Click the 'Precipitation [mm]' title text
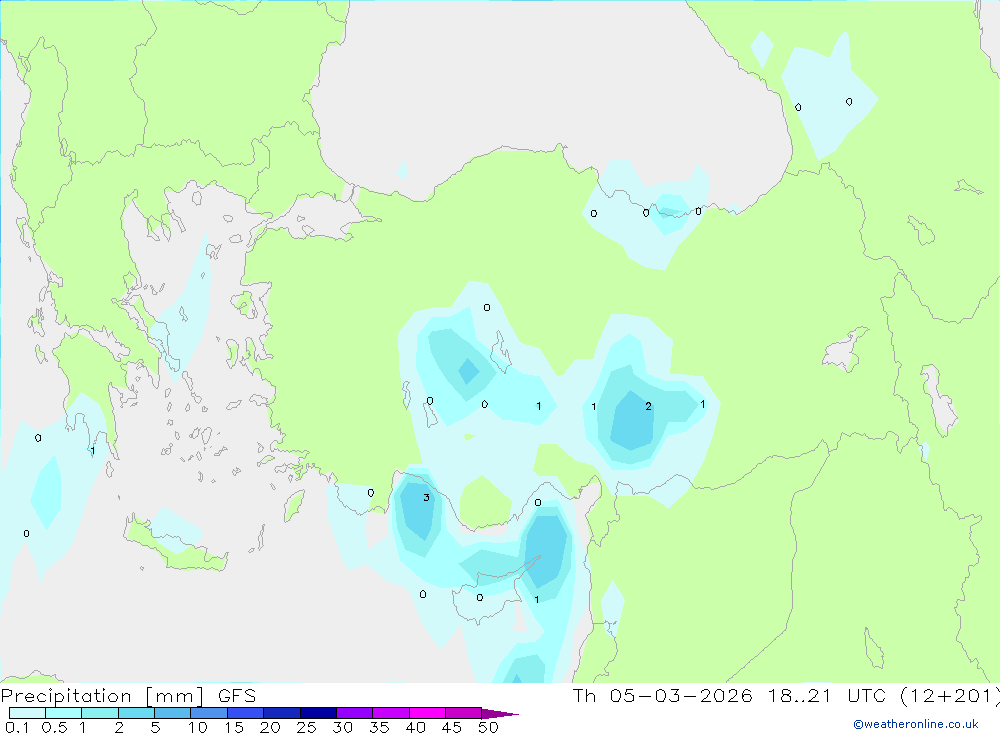Viewport: 1000px width, 733px height. click(x=103, y=696)
